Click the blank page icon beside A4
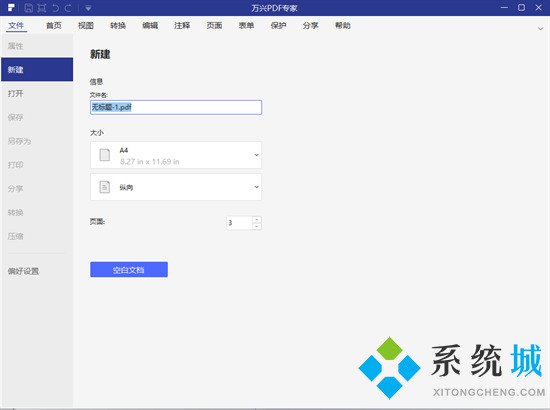 (x=105, y=155)
